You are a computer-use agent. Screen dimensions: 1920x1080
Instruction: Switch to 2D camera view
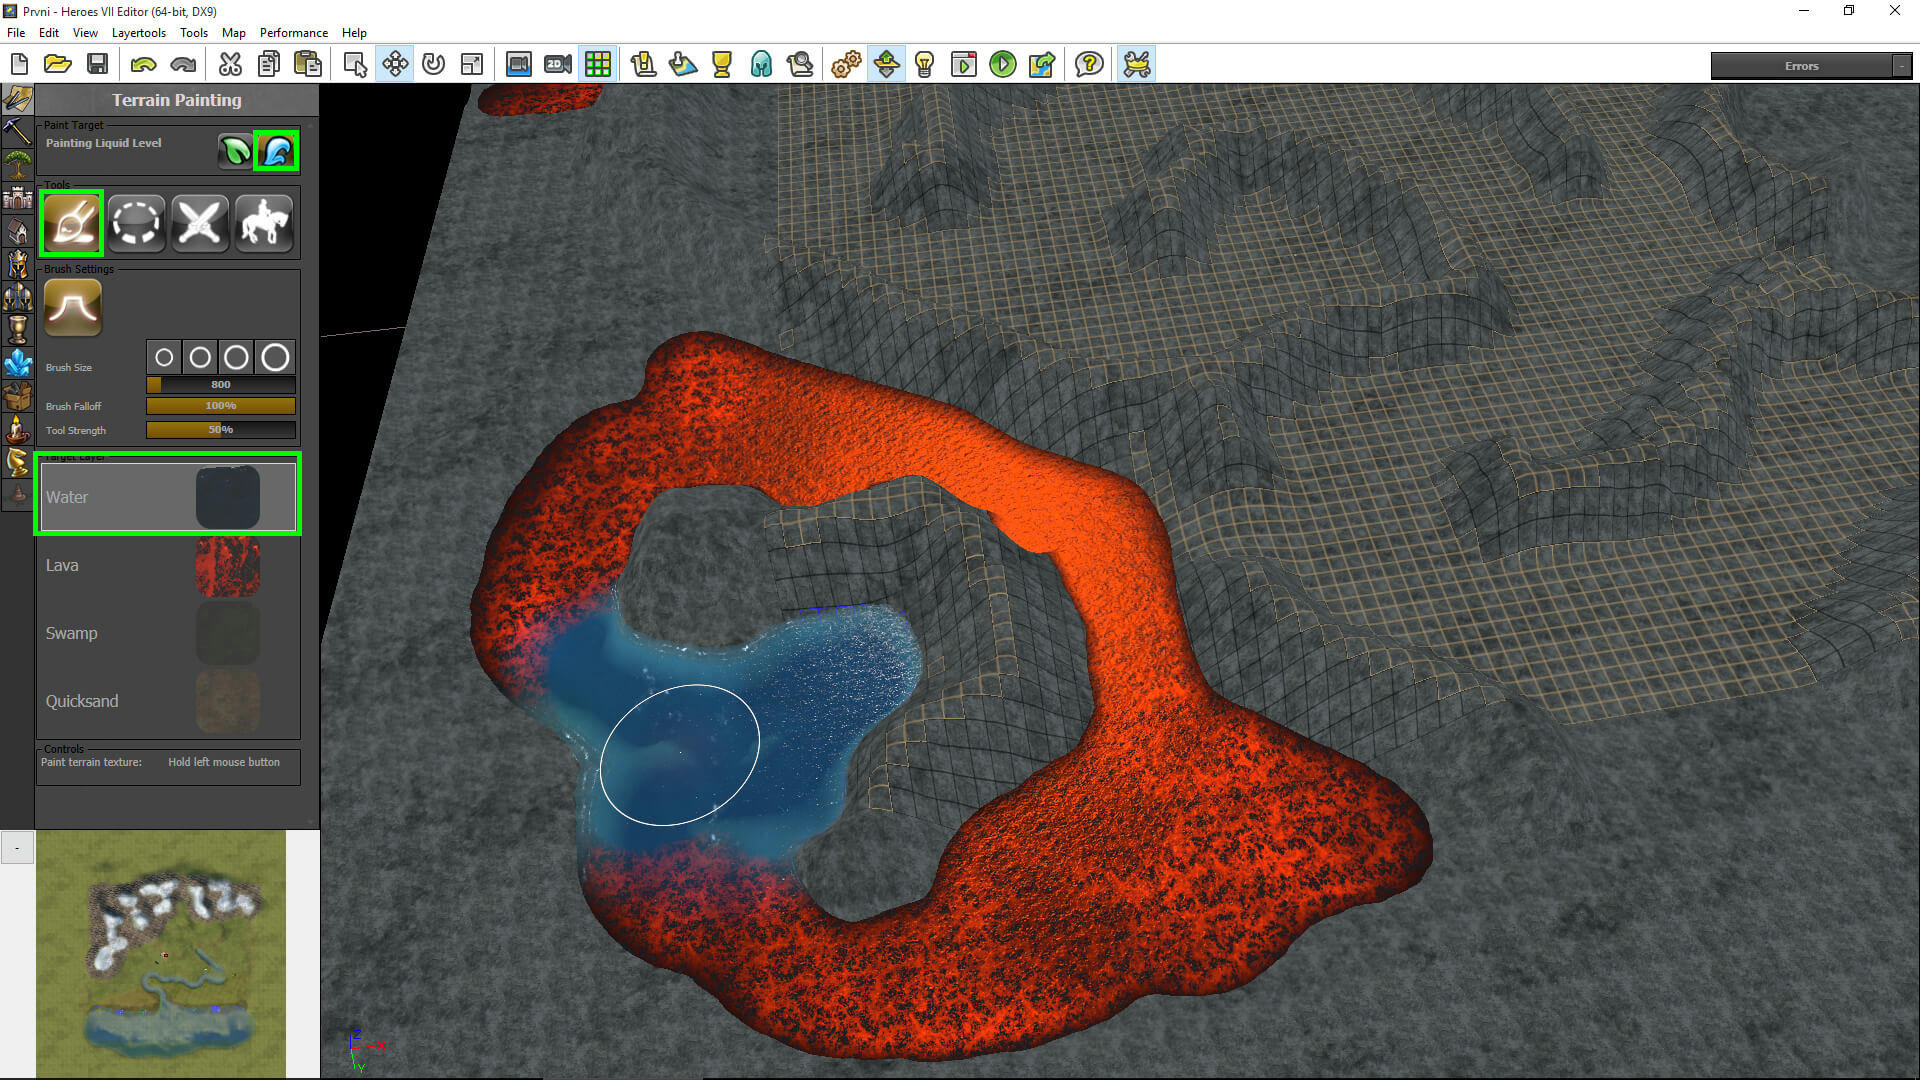point(558,65)
